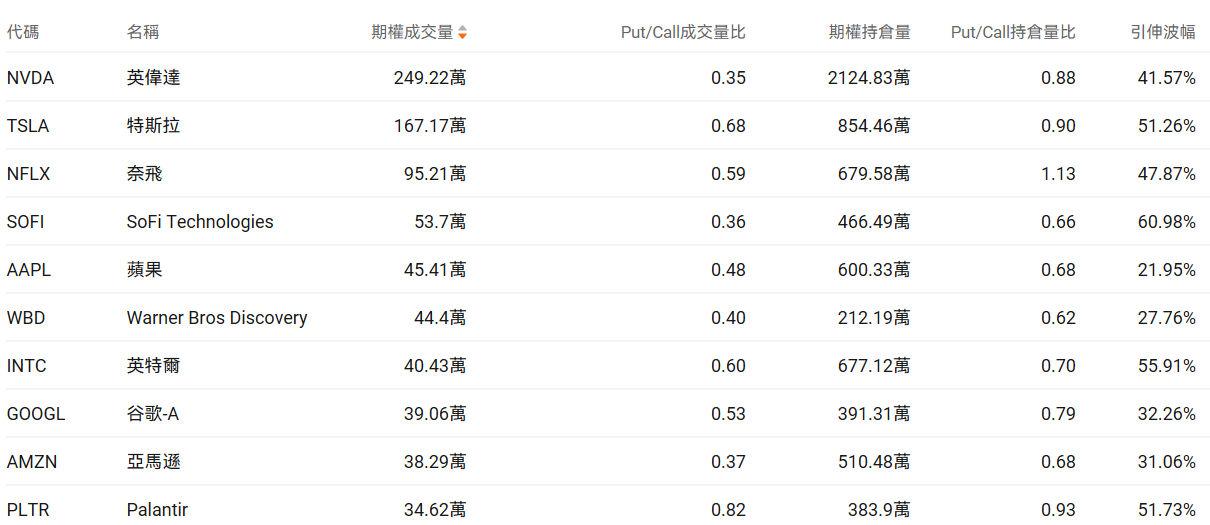Select the INTC ticker code
Image resolution: width=1210 pixels, height=525 pixels.
pos(27,366)
